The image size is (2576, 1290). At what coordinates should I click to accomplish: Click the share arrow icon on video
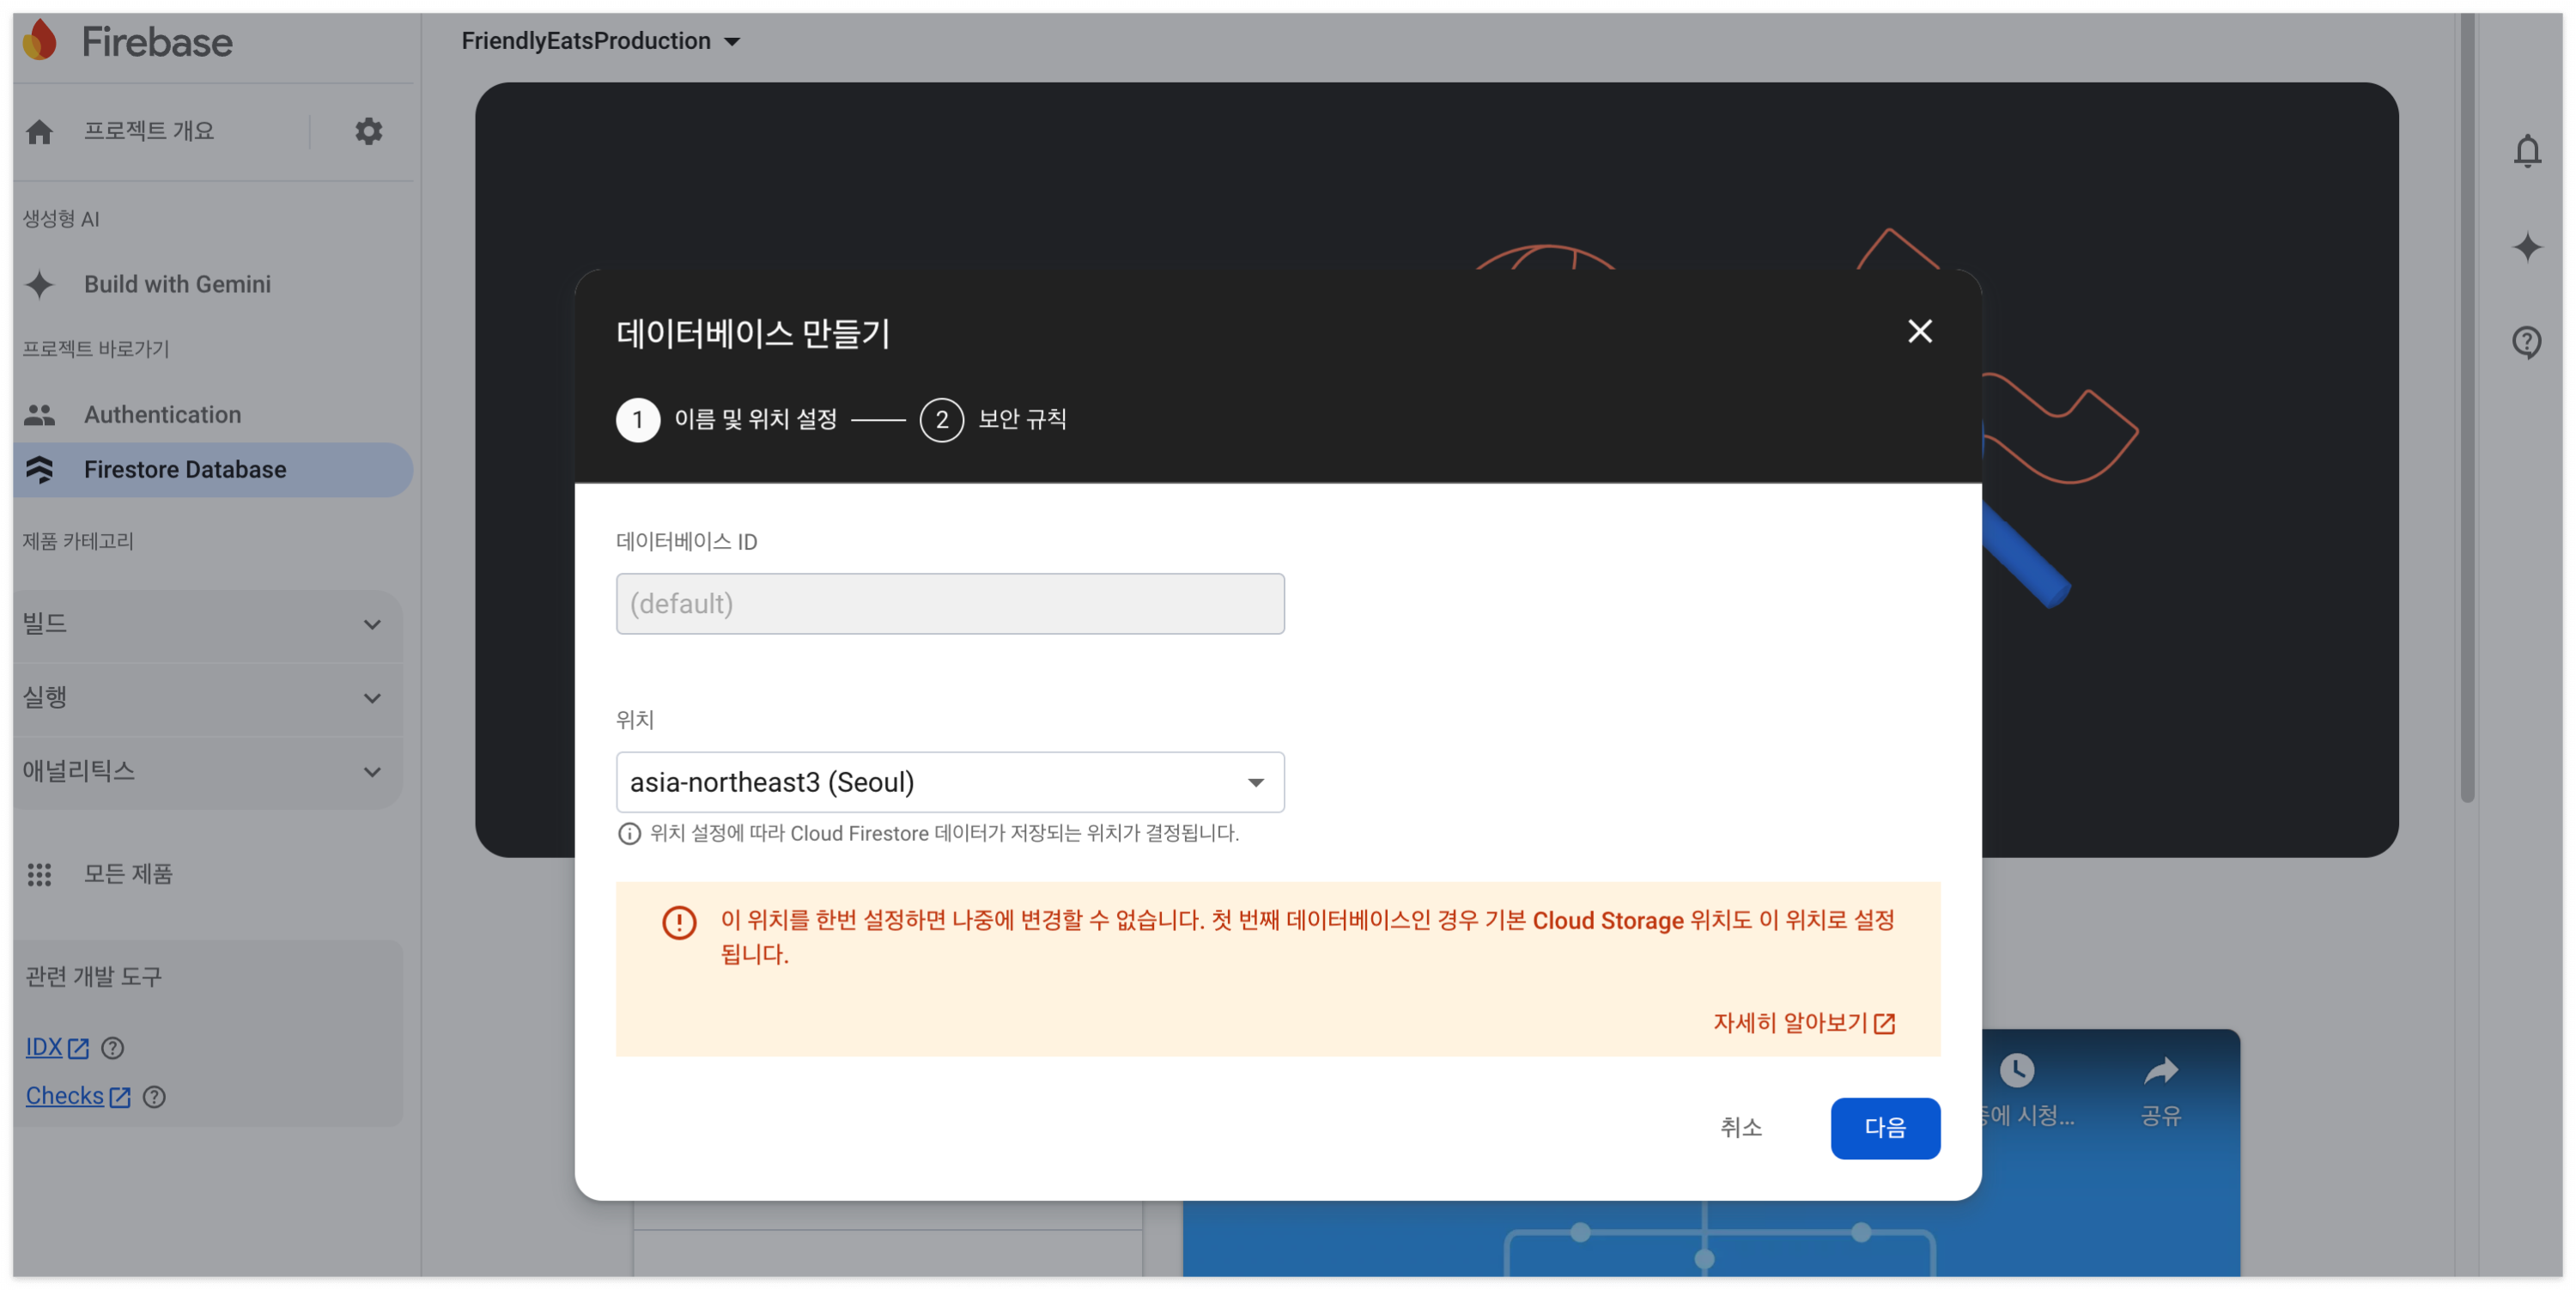[x=2160, y=1072]
